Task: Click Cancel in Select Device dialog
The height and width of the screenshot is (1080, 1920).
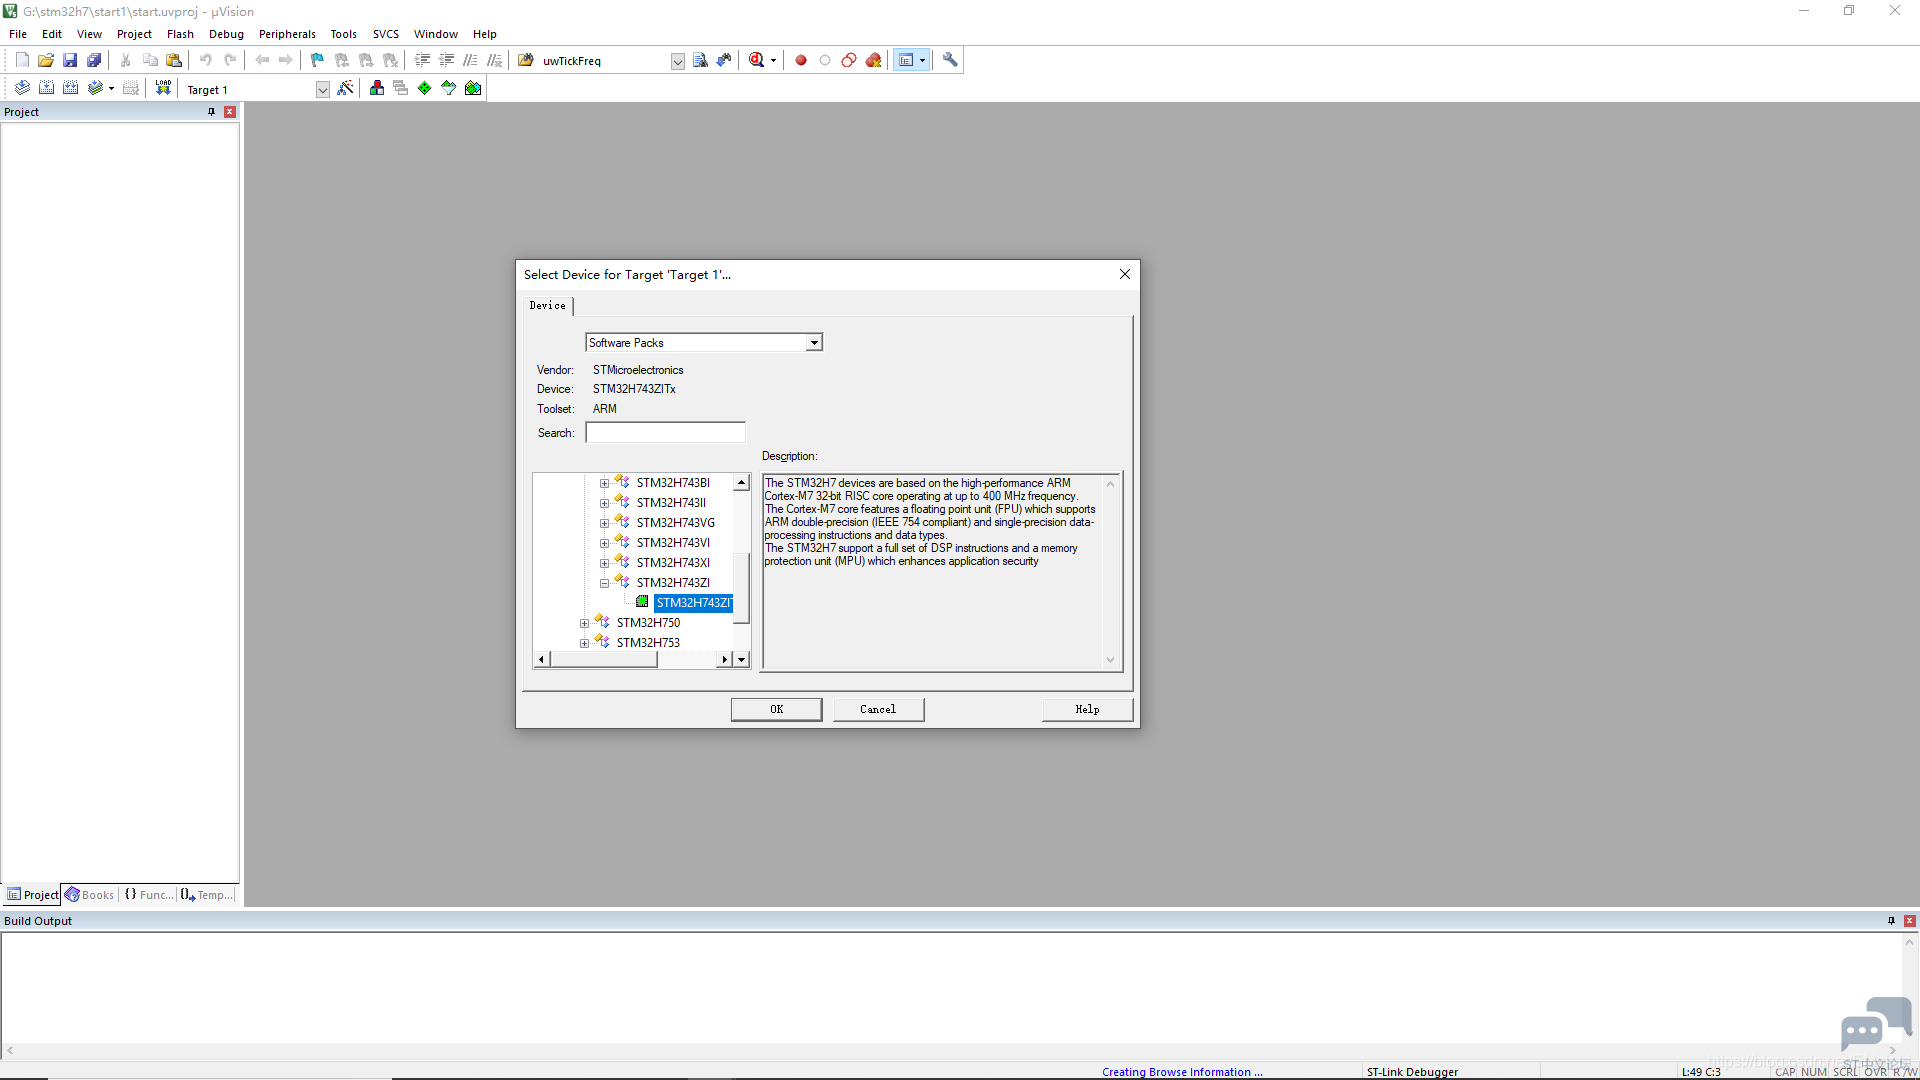Action: click(878, 710)
